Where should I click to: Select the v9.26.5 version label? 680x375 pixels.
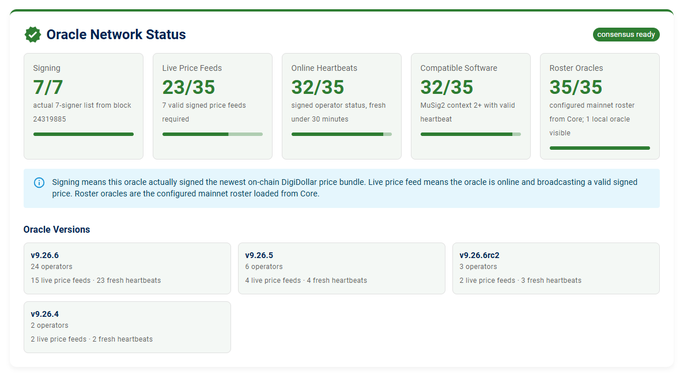(x=259, y=255)
